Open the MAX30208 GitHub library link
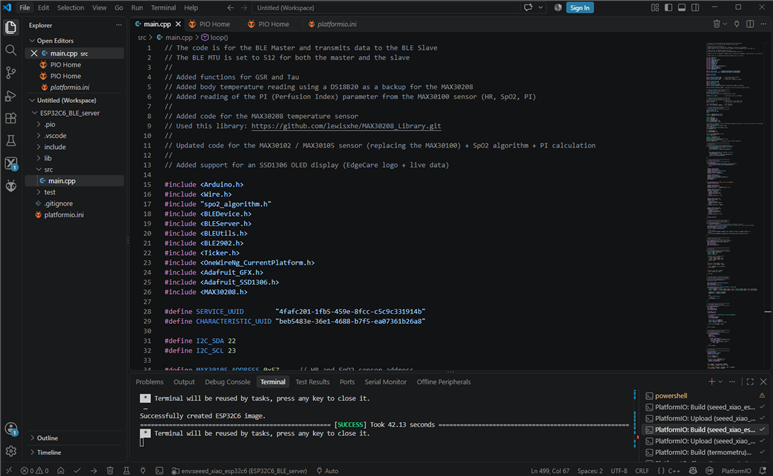This screenshot has width=773, height=476. (x=346, y=126)
